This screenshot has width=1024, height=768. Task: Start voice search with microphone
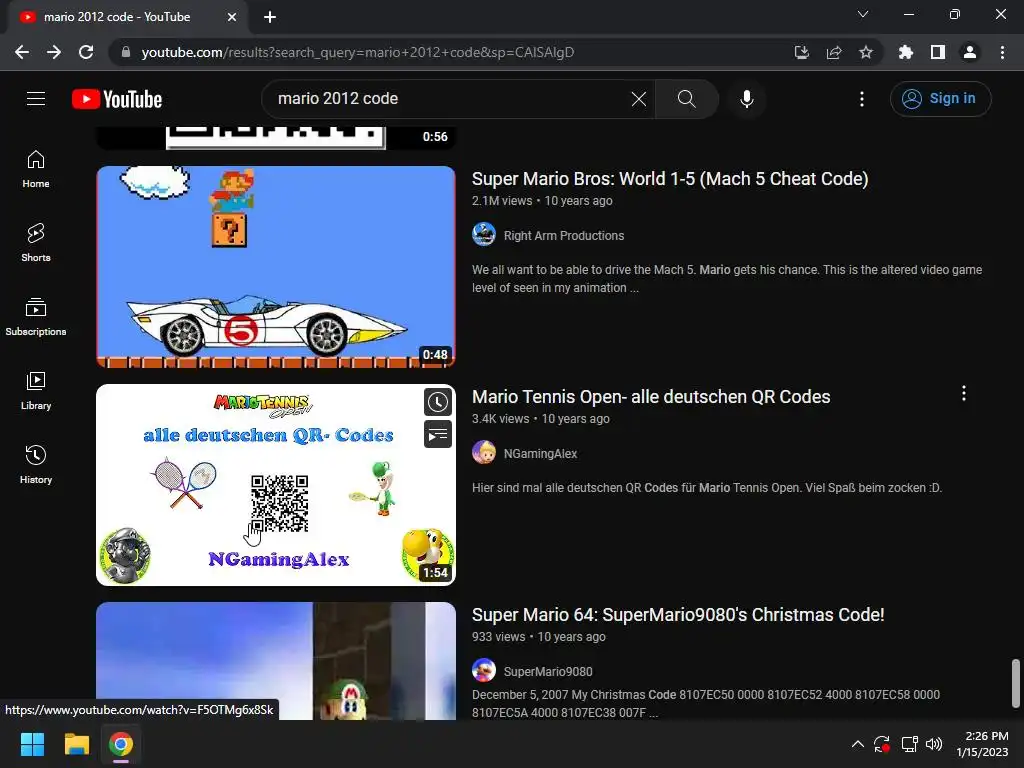click(746, 99)
